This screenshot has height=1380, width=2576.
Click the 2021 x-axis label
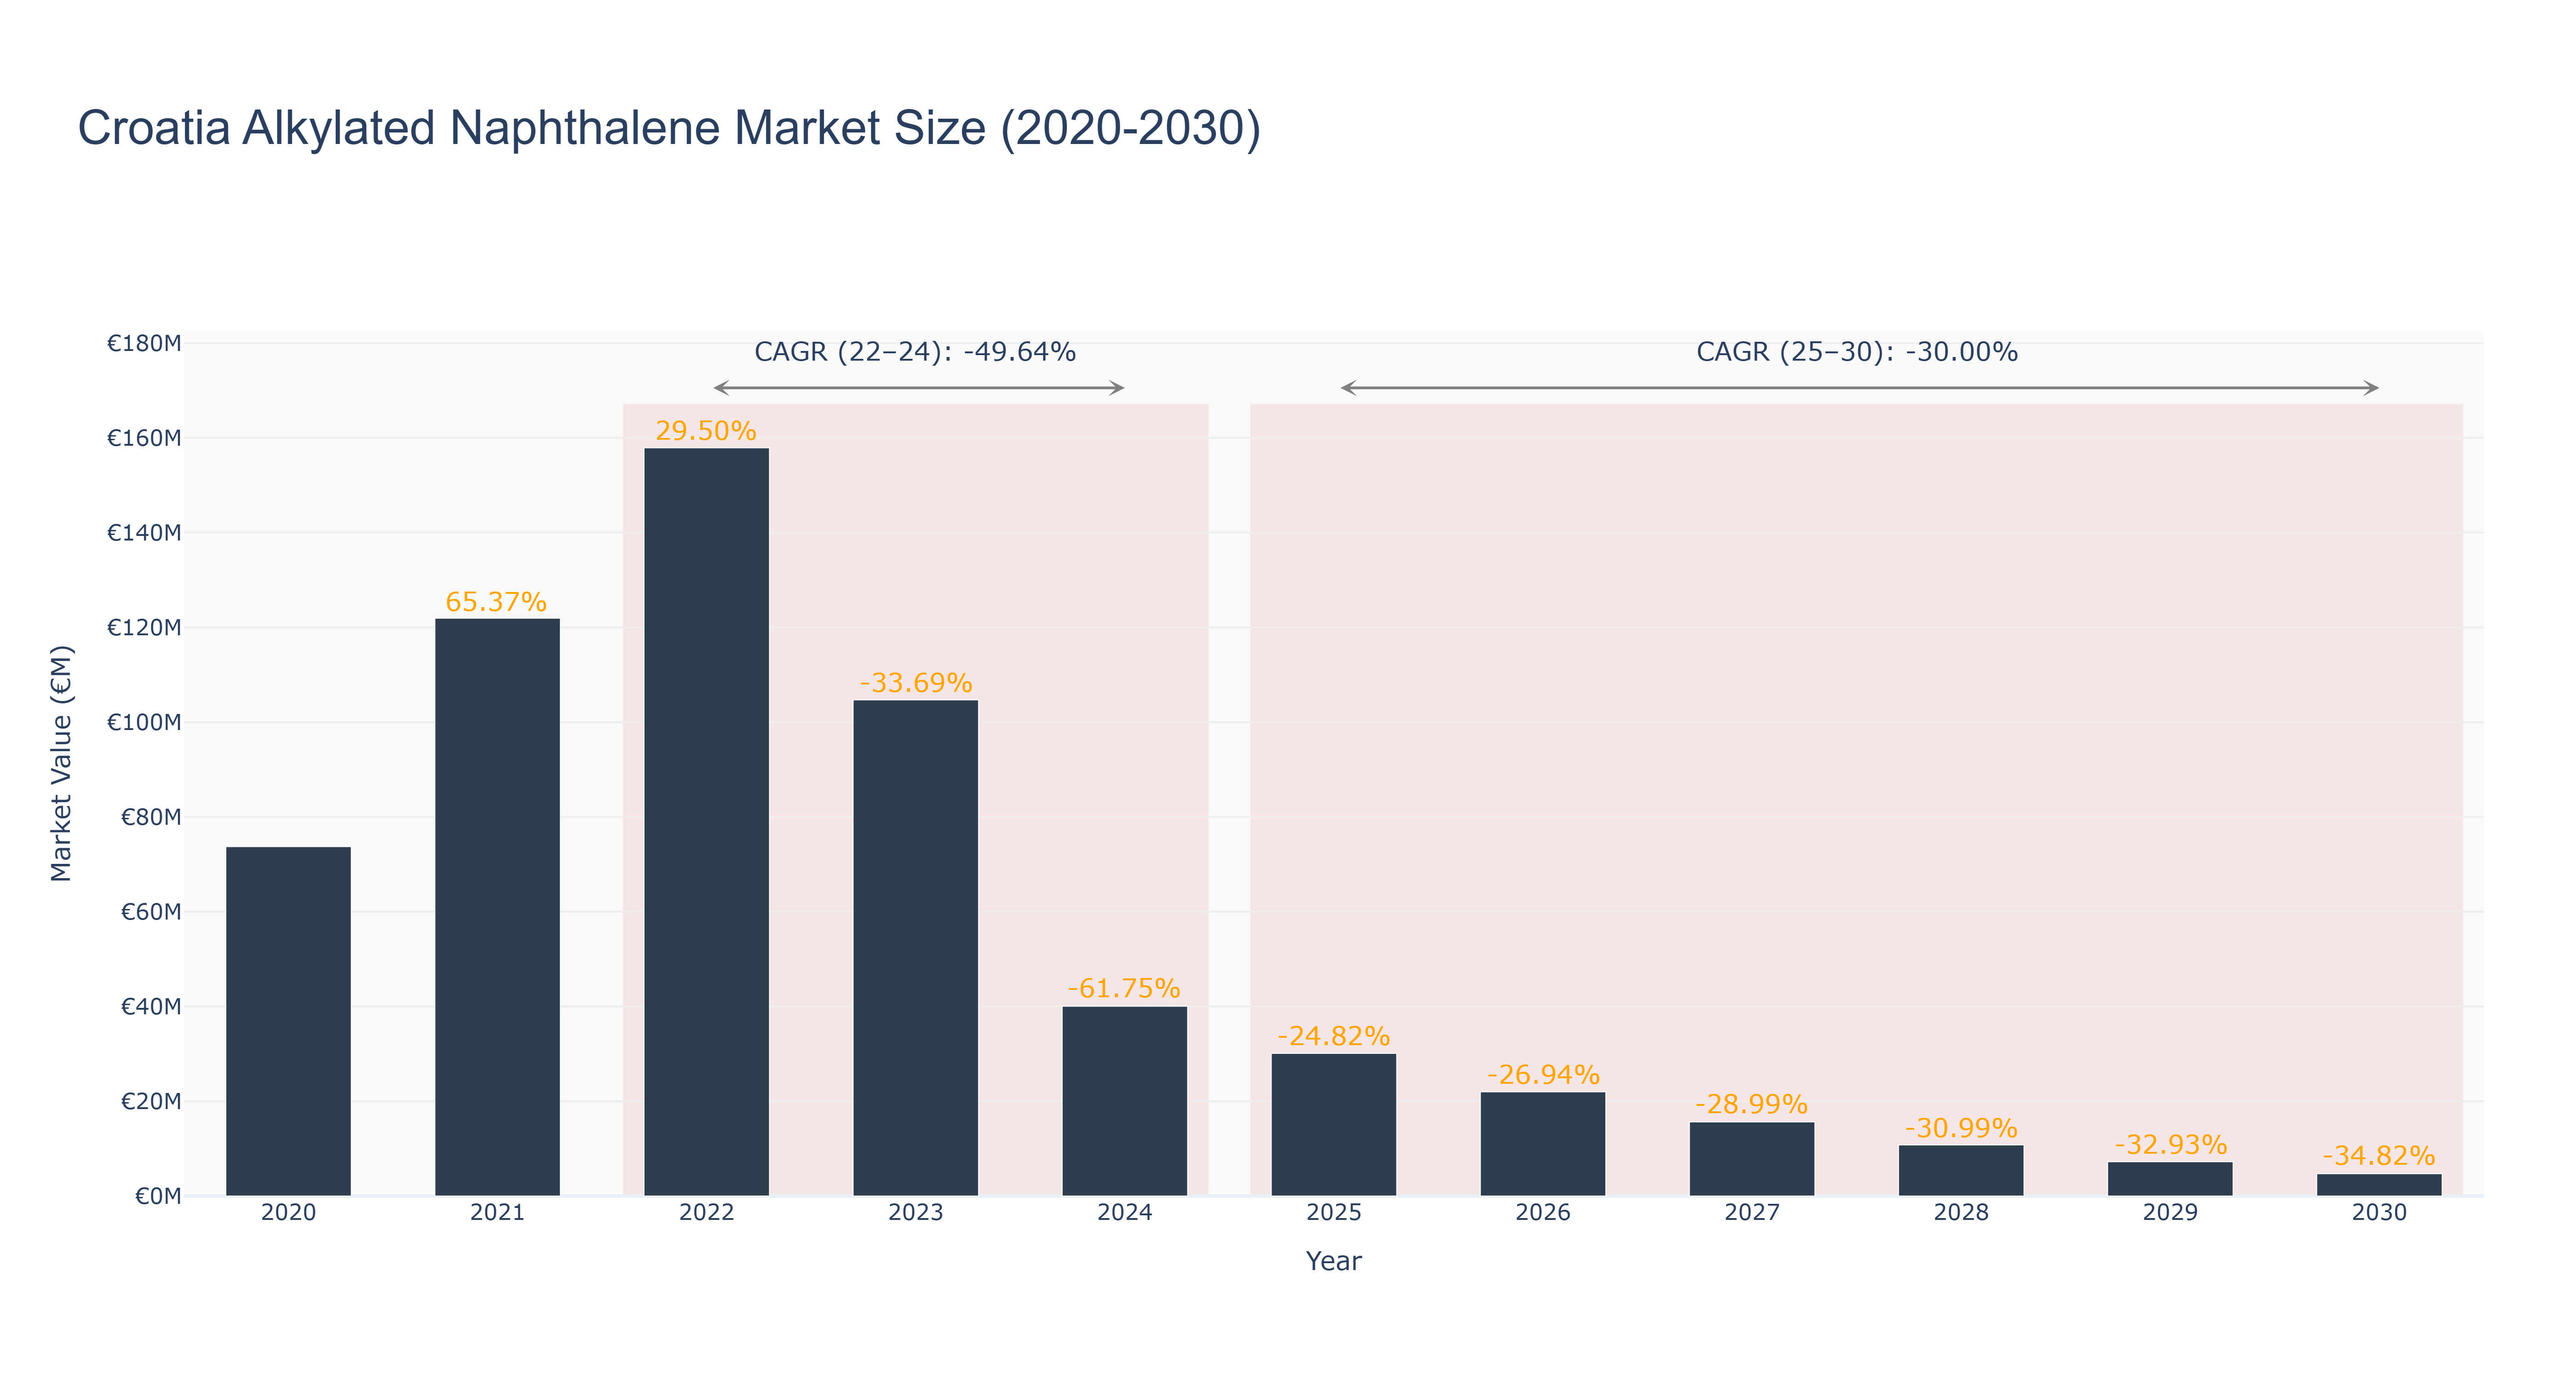coord(497,1213)
